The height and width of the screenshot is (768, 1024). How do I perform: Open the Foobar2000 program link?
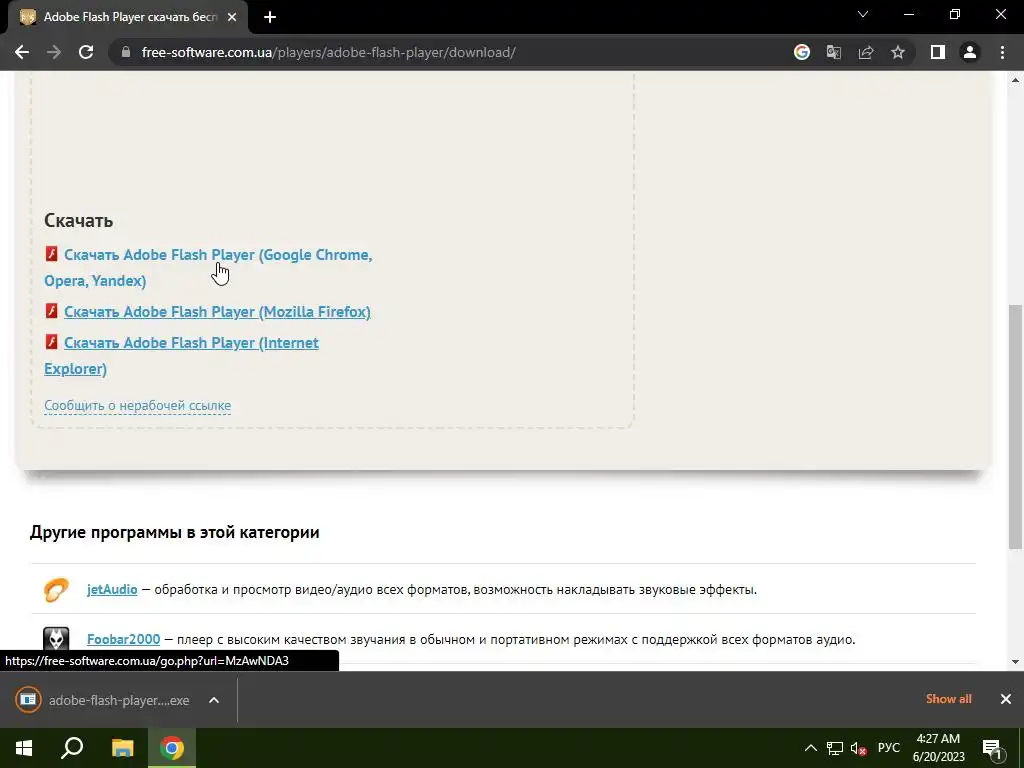(123, 639)
